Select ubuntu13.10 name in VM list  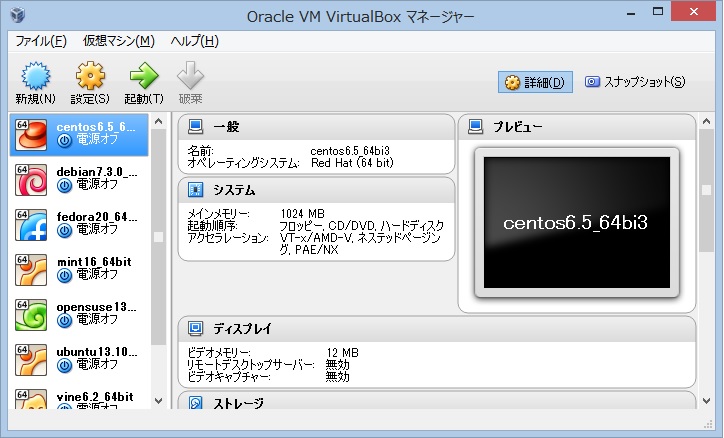(x=97, y=352)
